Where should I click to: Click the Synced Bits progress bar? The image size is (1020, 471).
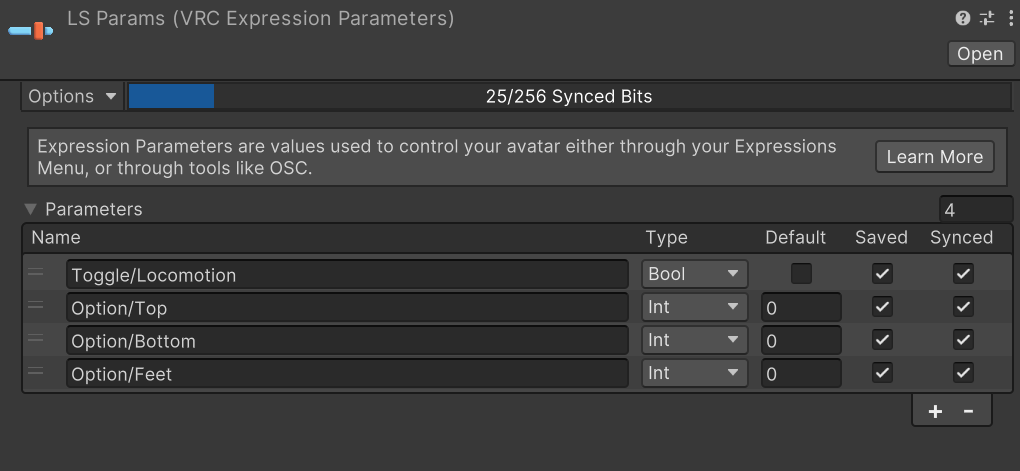click(x=568, y=97)
